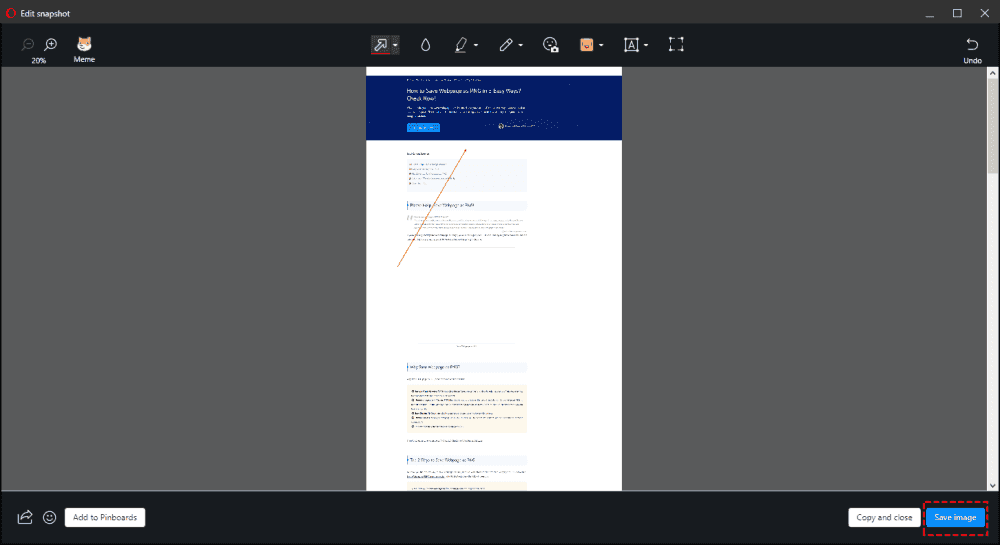1000x545 pixels.
Task: Click the zoom out magnifier icon
Action: click(x=27, y=45)
